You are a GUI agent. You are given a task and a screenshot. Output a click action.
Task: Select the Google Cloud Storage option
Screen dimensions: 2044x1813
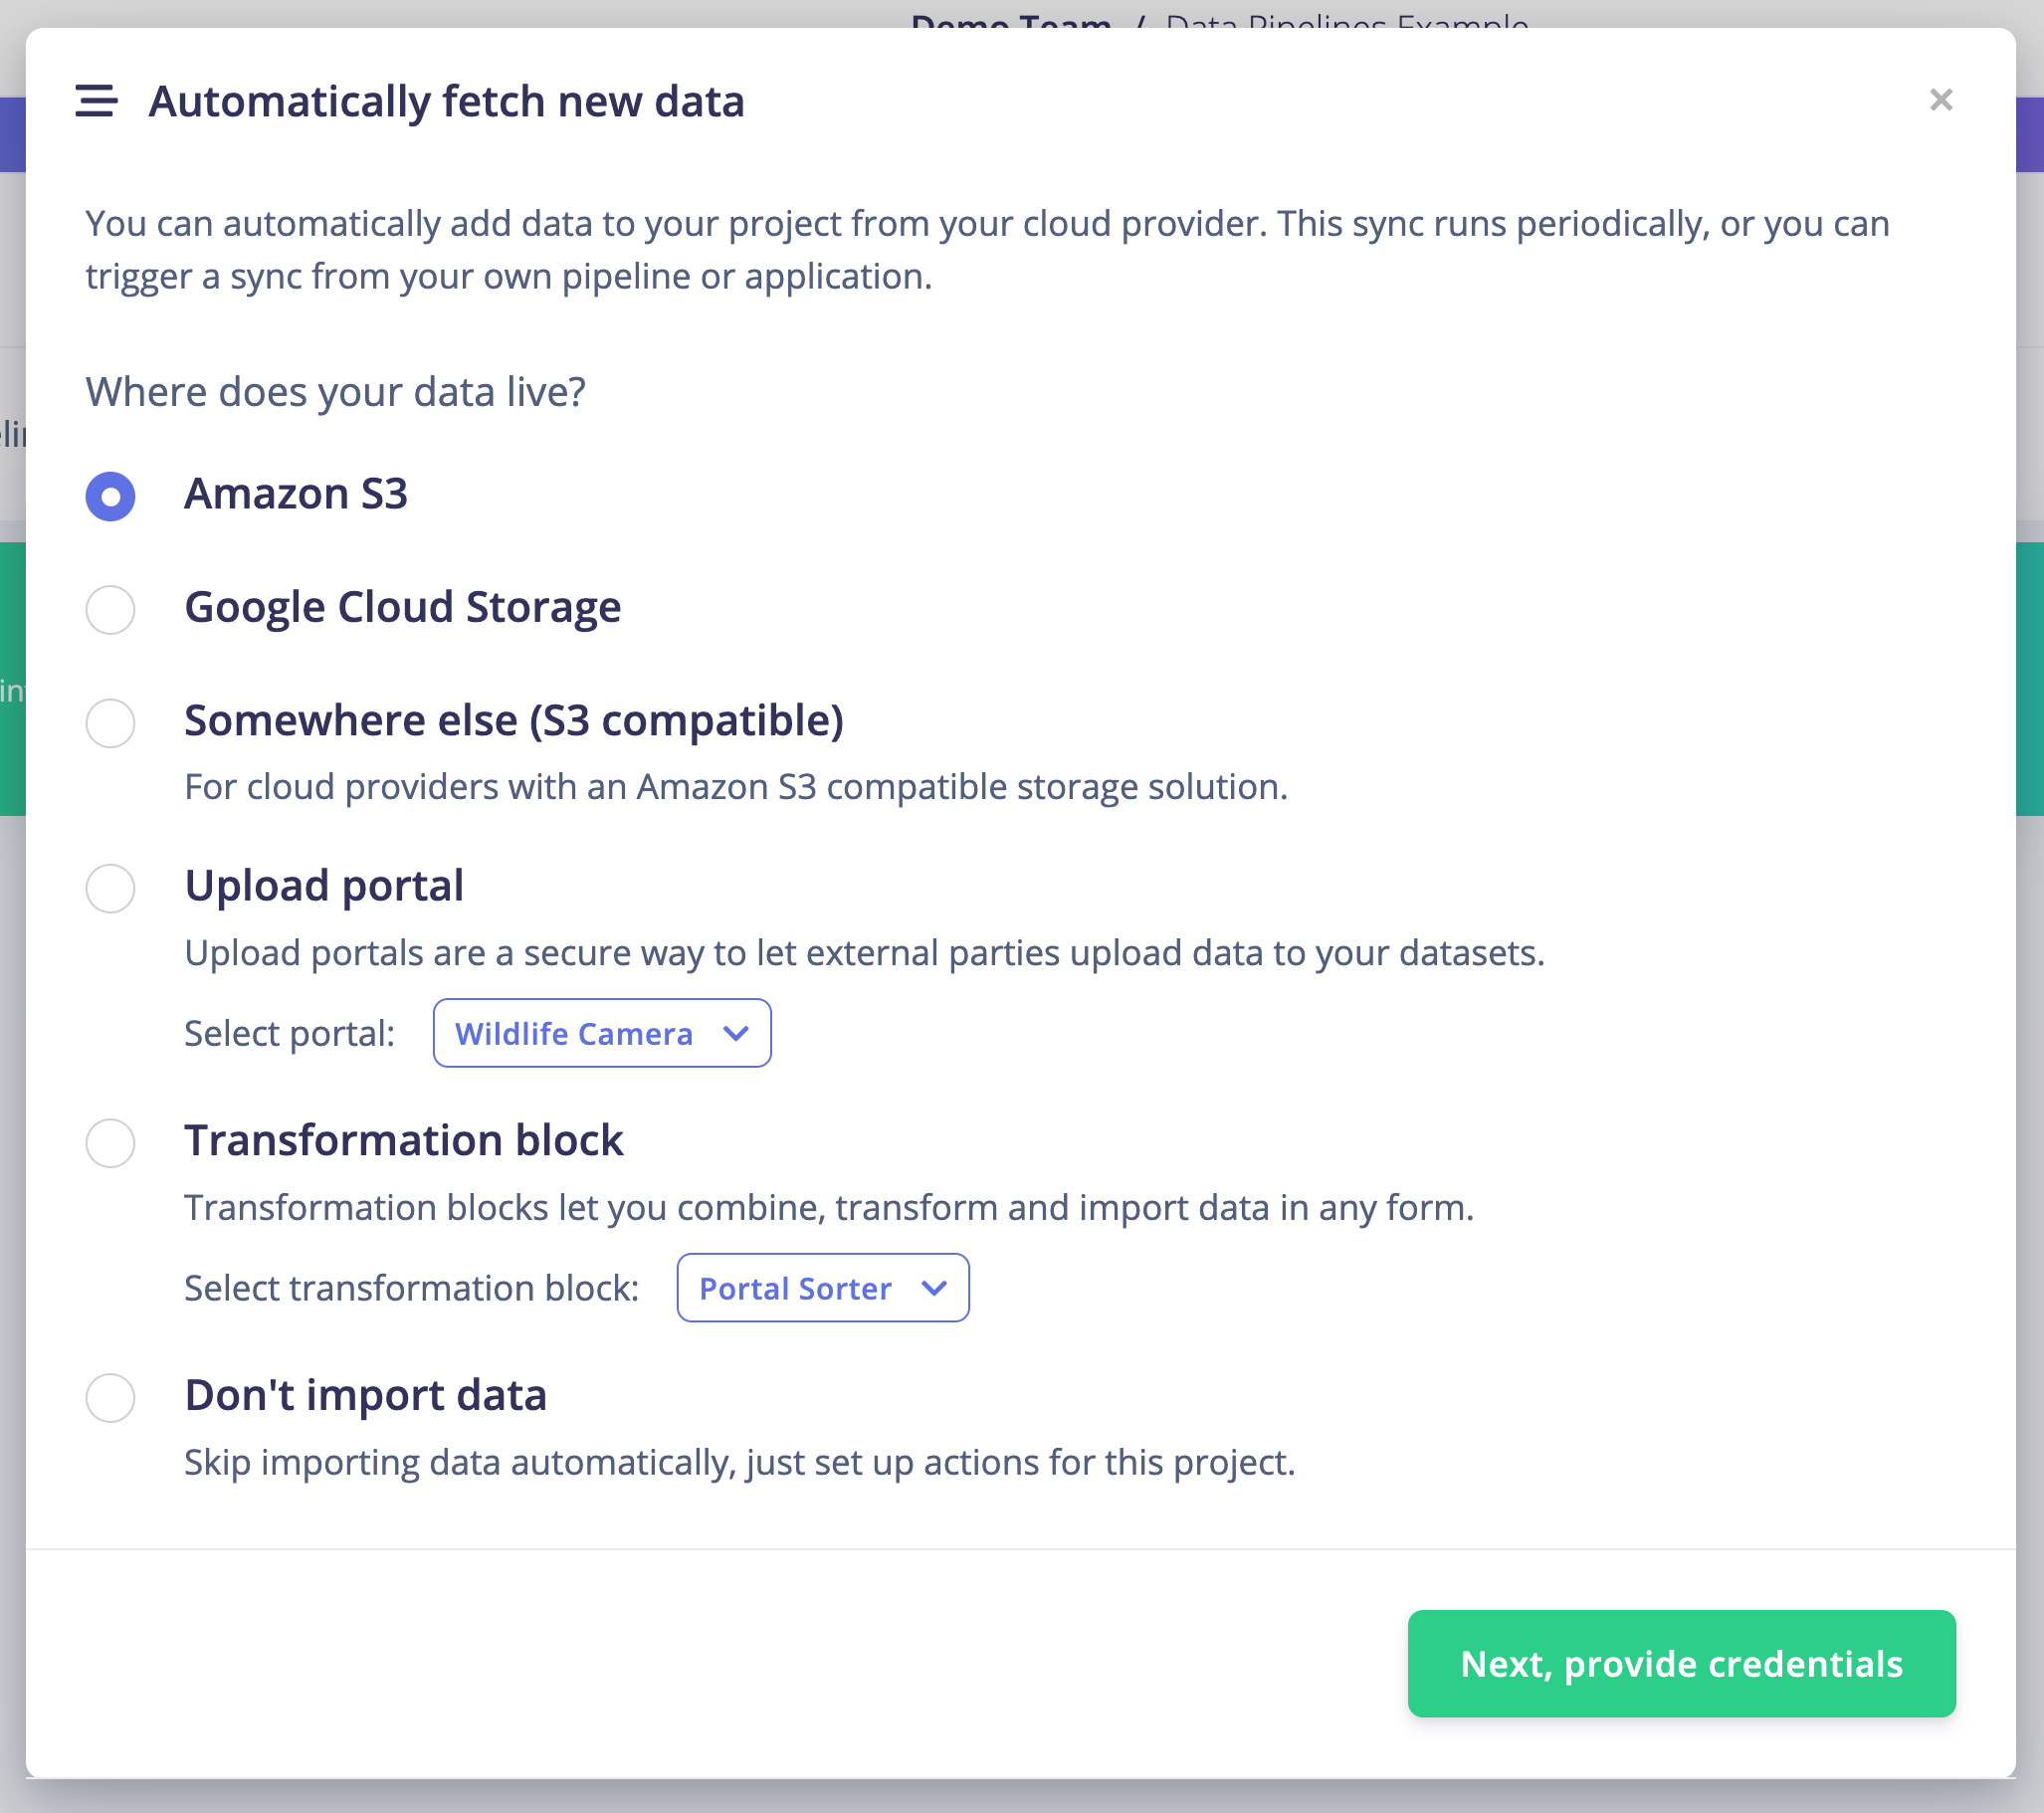tap(110, 609)
